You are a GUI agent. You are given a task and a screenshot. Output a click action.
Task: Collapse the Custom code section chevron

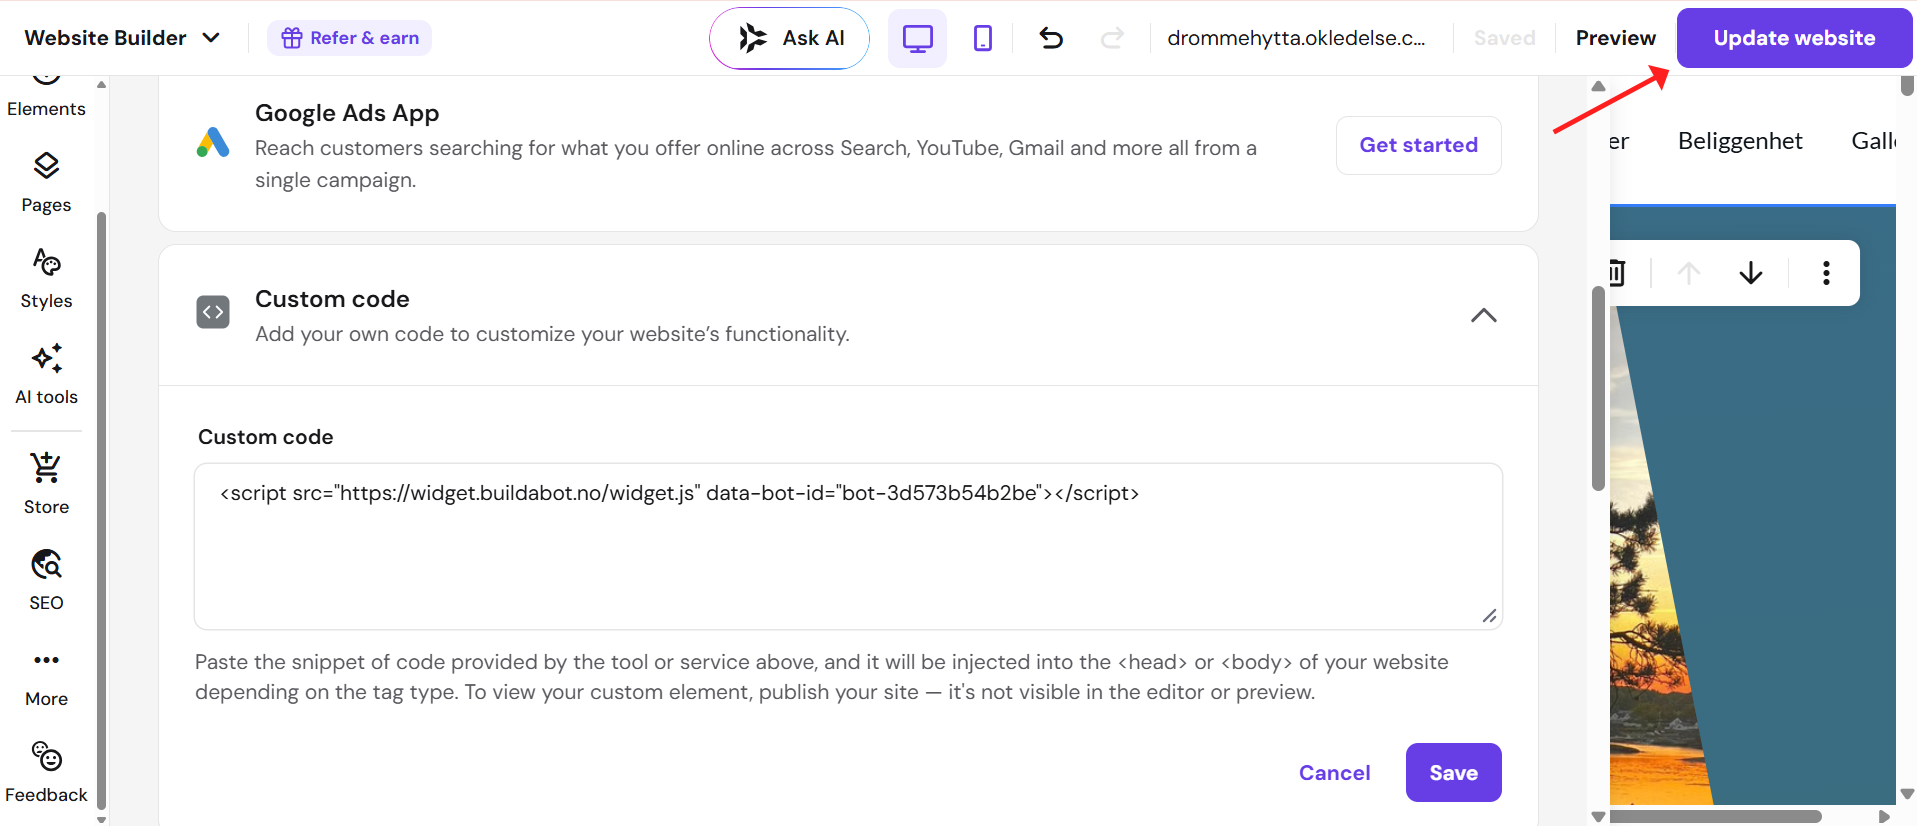tap(1484, 315)
